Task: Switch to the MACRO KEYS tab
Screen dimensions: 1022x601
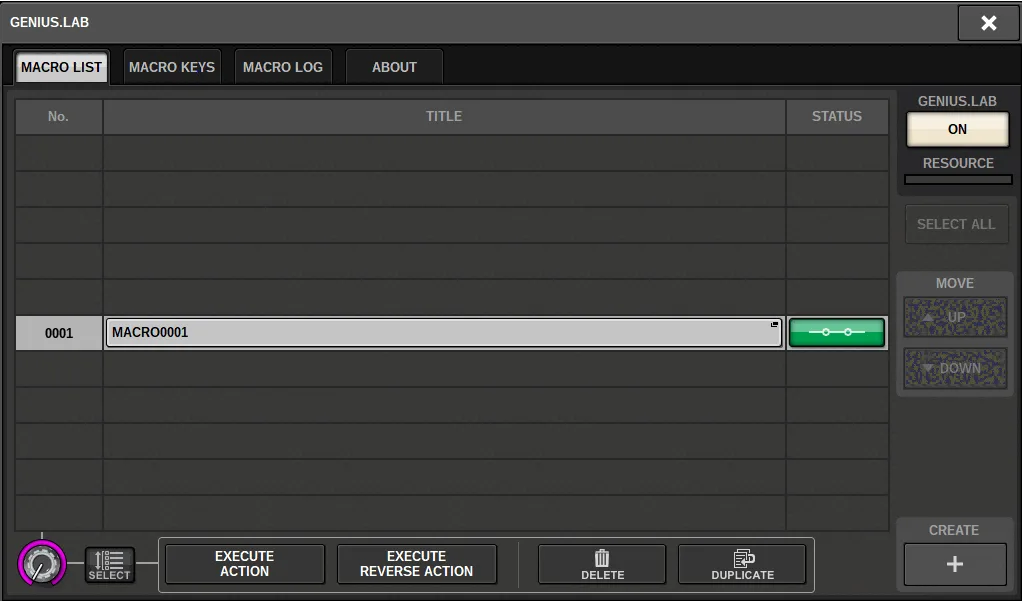Action: click(172, 67)
